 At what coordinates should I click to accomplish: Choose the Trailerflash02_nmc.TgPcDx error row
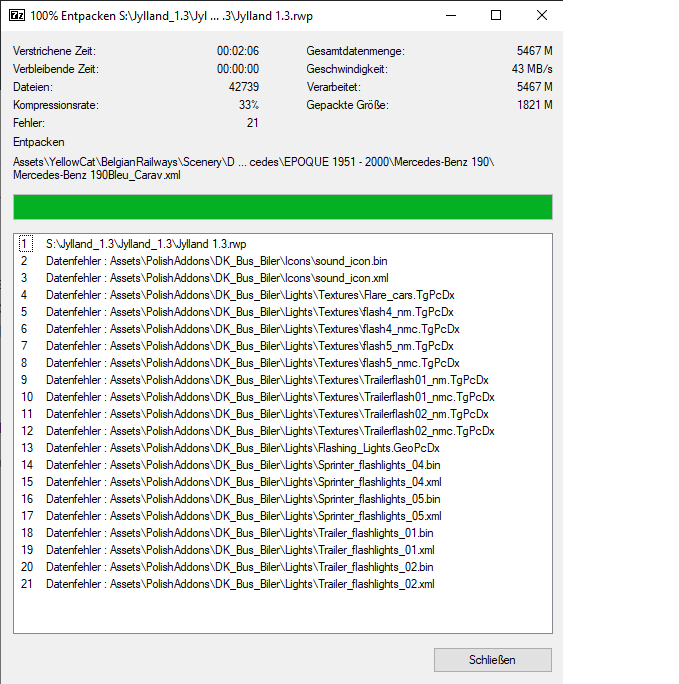pos(270,431)
